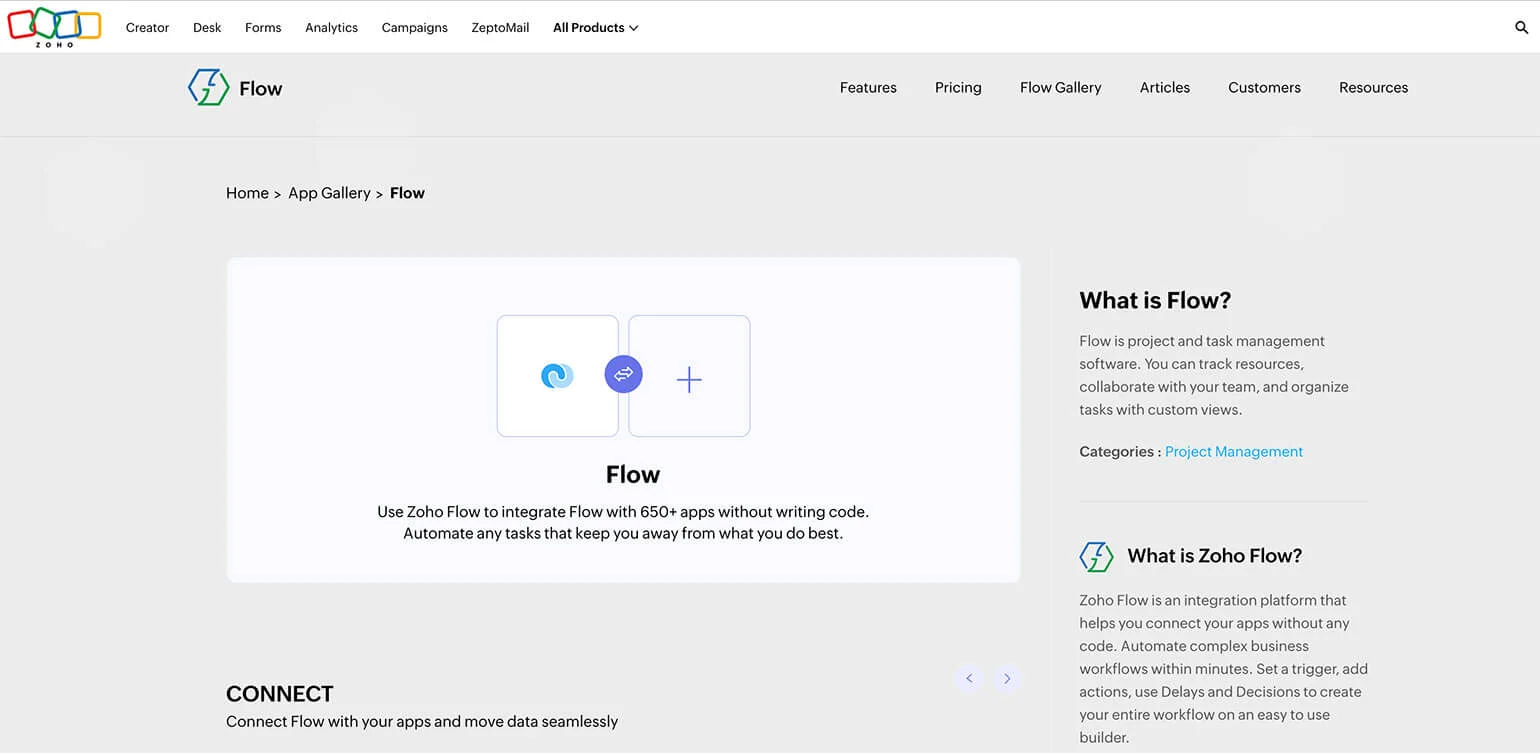The height and width of the screenshot is (753, 1540).
Task: Click the Zoho Flow hexagon logo
Action: pyautogui.click(x=209, y=88)
